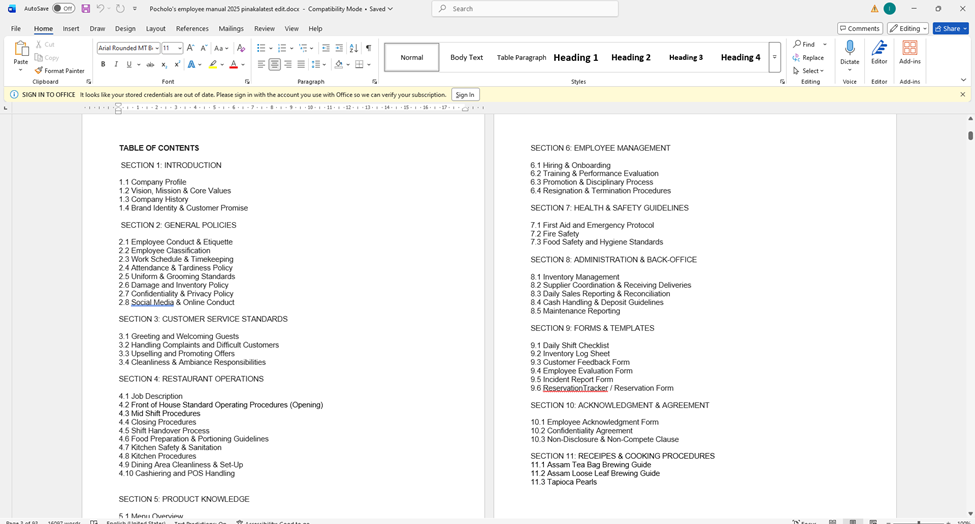975x524 pixels.
Task: Open Editing mode dropdown
Action: point(908,29)
